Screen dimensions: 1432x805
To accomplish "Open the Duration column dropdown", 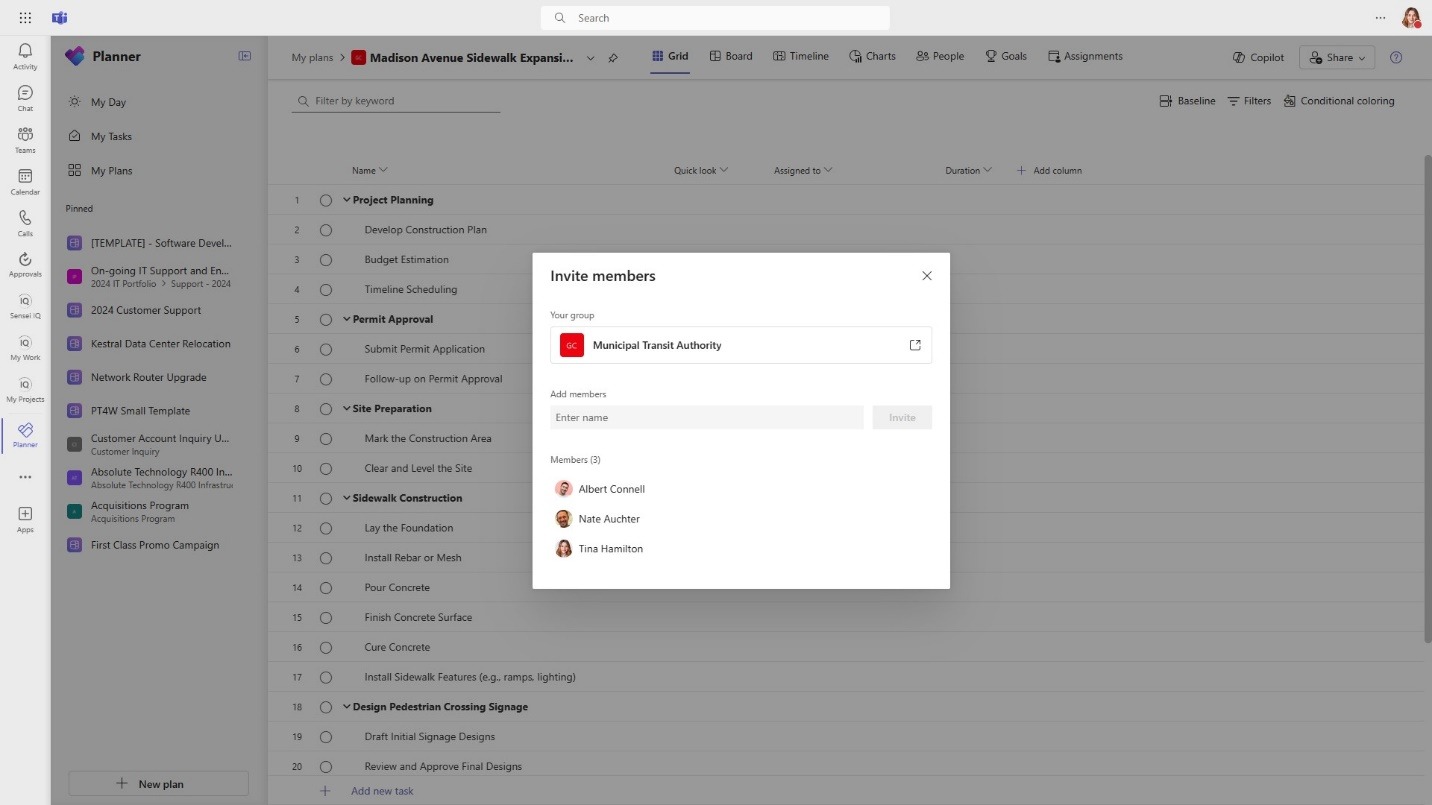I will tap(987, 170).
